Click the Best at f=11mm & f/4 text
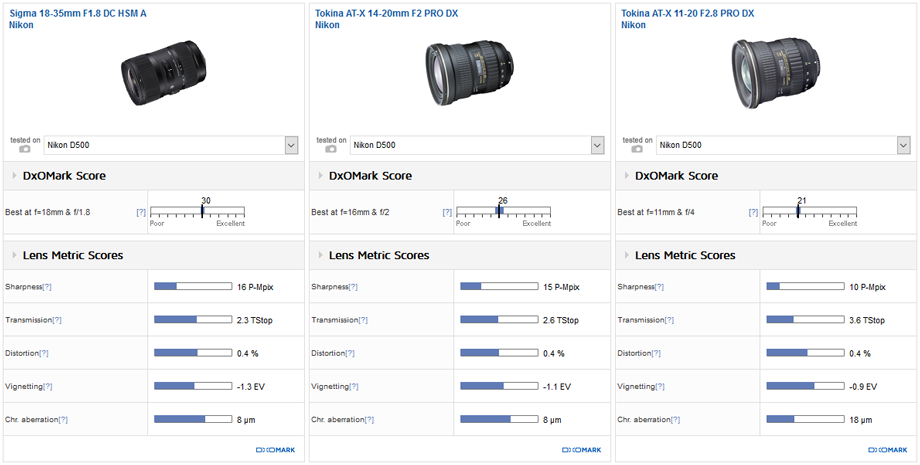Viewport: 920px width, 465px height. [657, 212]
